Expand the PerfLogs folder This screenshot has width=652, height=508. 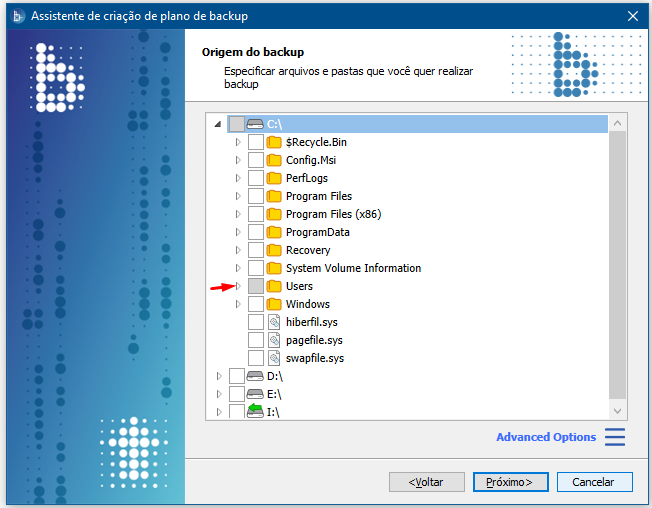(238, 178)
